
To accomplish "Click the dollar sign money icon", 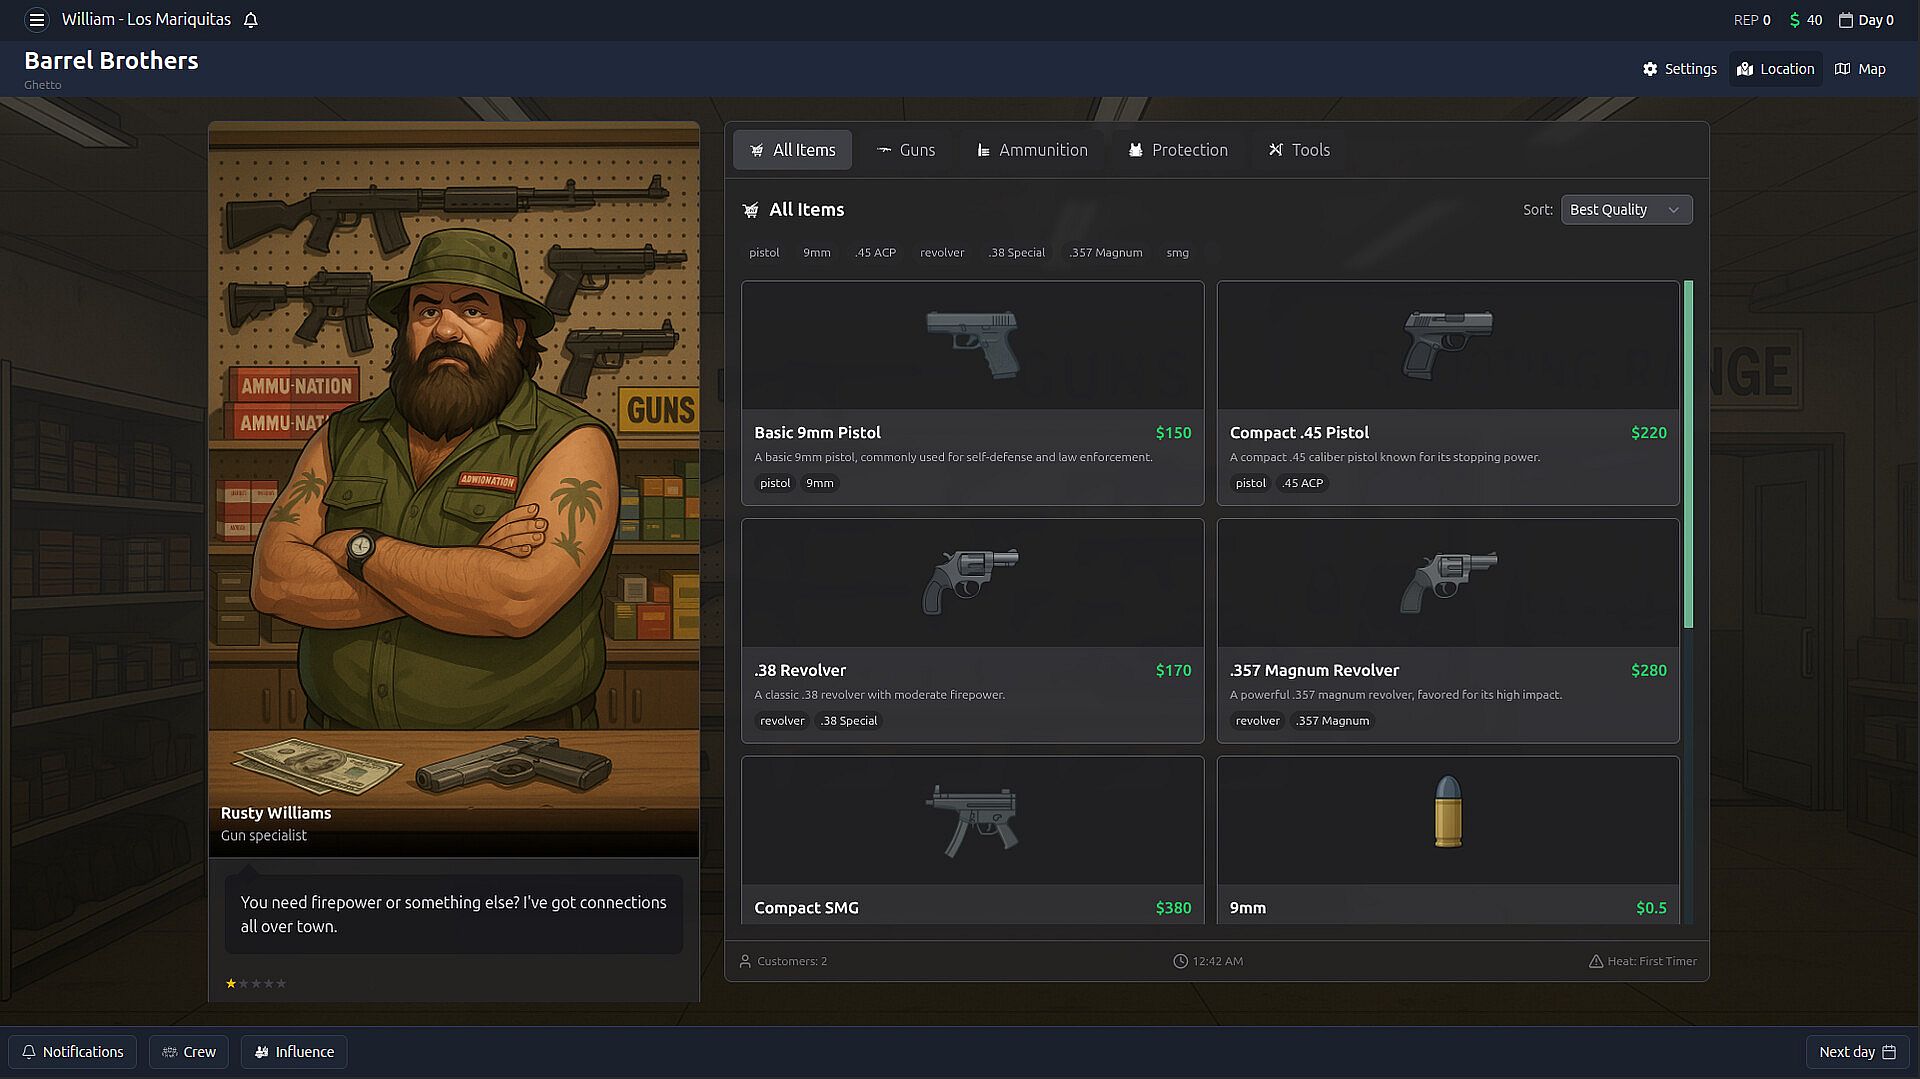I will pos(1794,20).
